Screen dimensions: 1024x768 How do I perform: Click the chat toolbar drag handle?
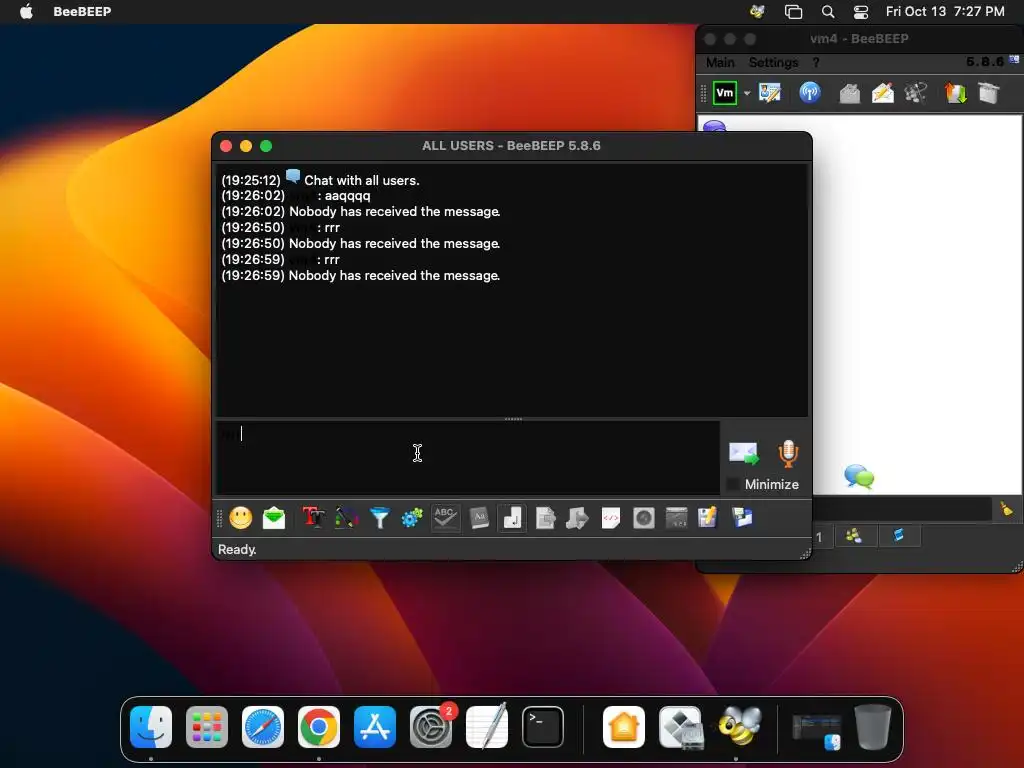(x=219, y=519)
